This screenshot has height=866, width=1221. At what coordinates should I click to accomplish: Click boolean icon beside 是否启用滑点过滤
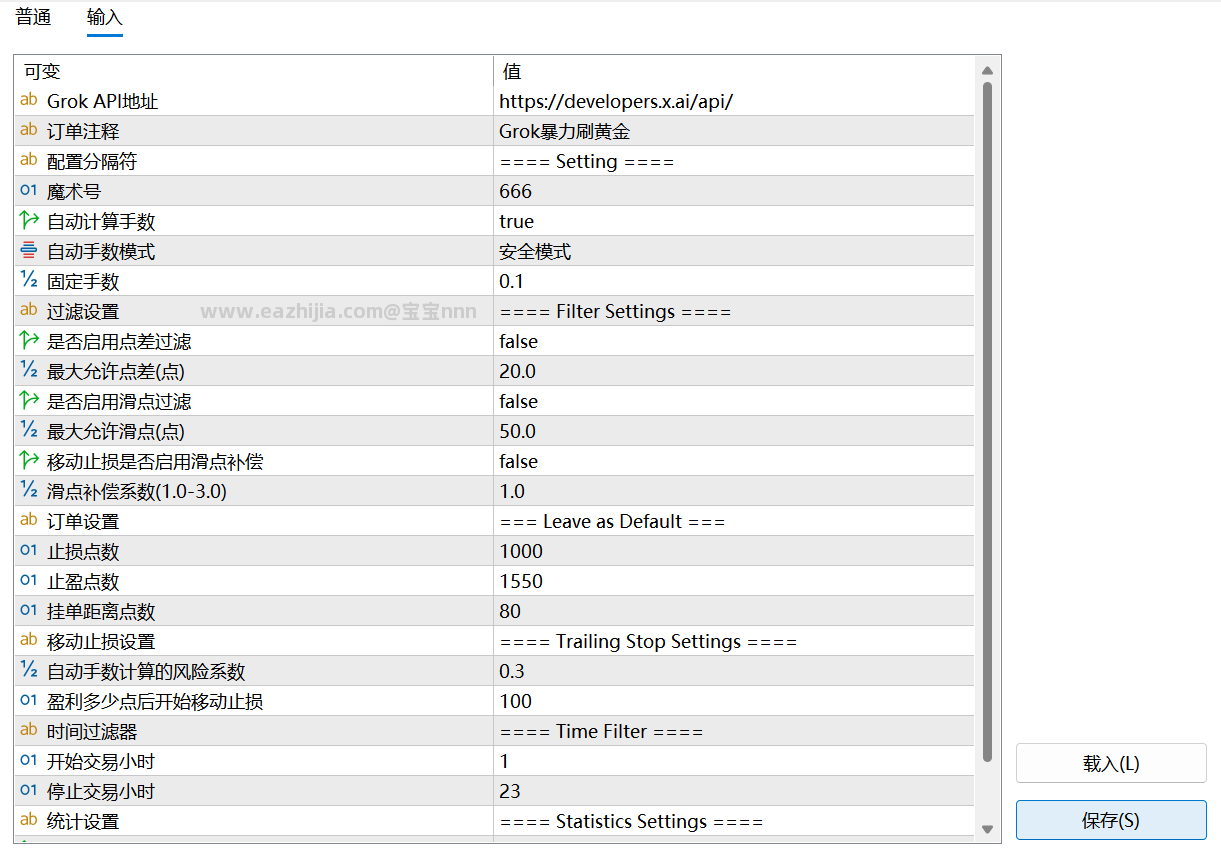pyautogui.click(x=28, y=401)
